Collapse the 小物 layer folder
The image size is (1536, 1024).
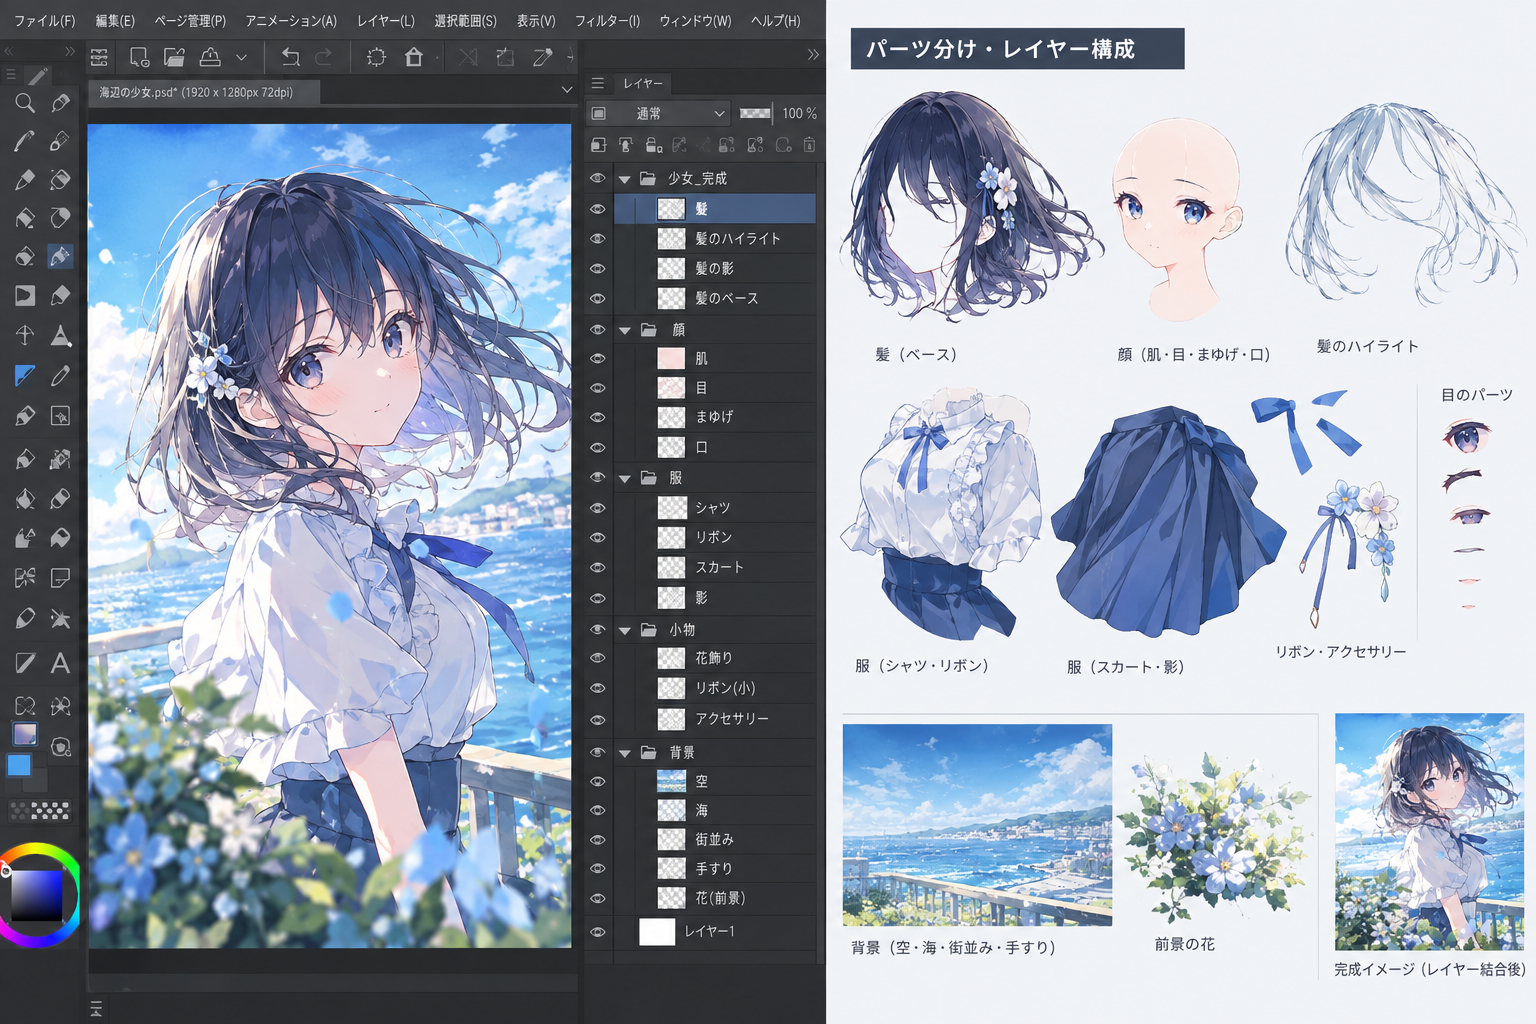coord(624,630)
